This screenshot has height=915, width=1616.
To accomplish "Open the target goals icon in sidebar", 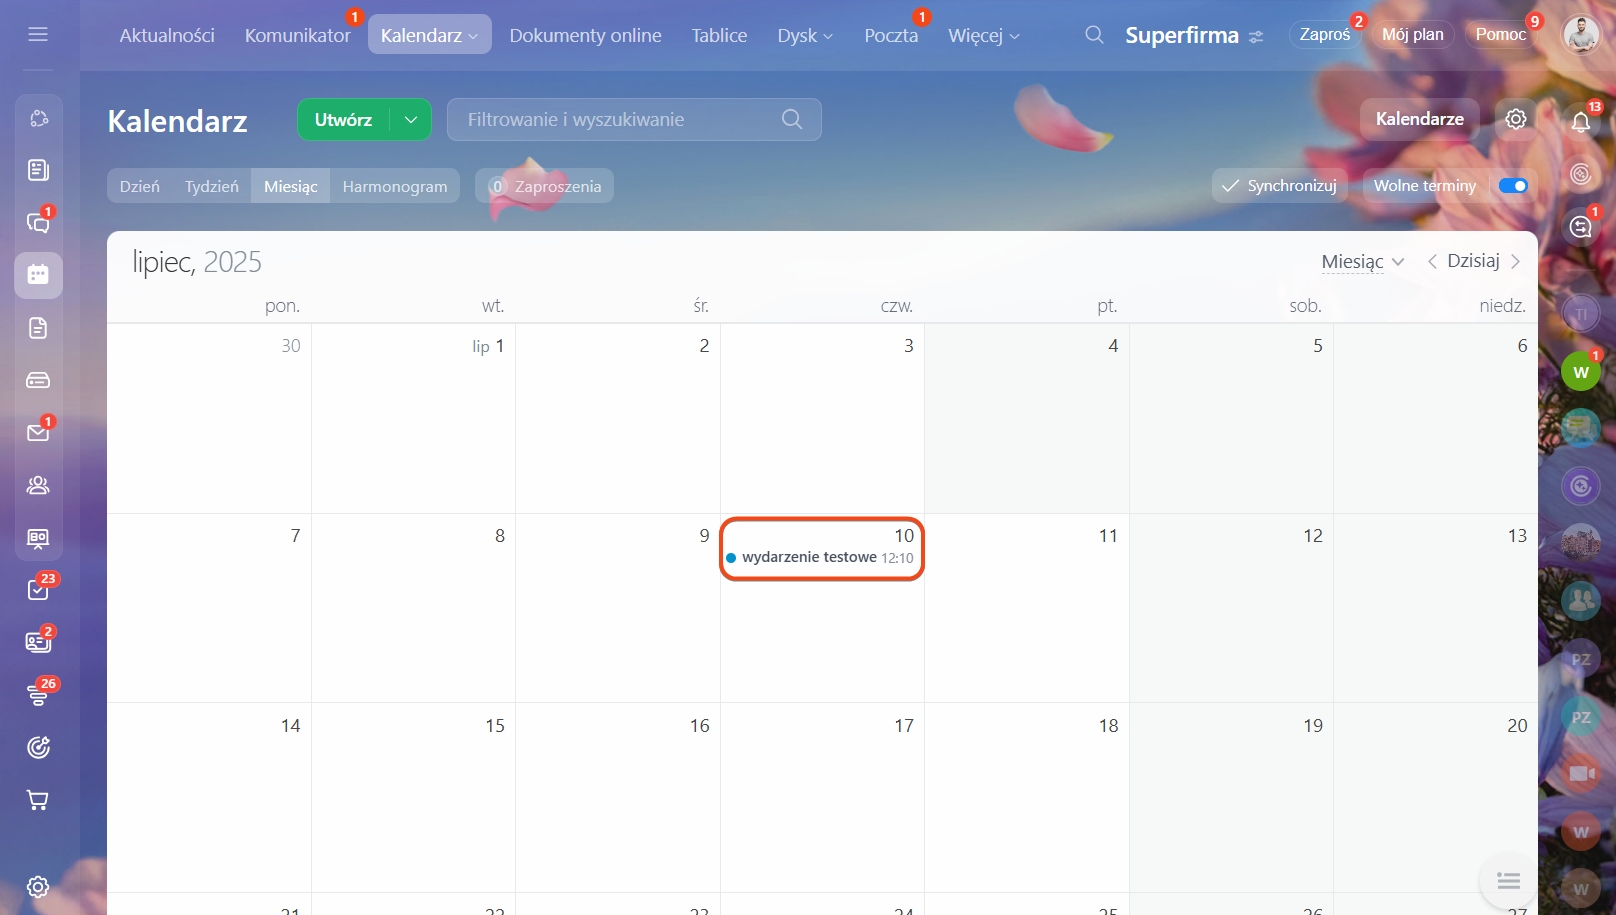I will [x=38, y=747].
